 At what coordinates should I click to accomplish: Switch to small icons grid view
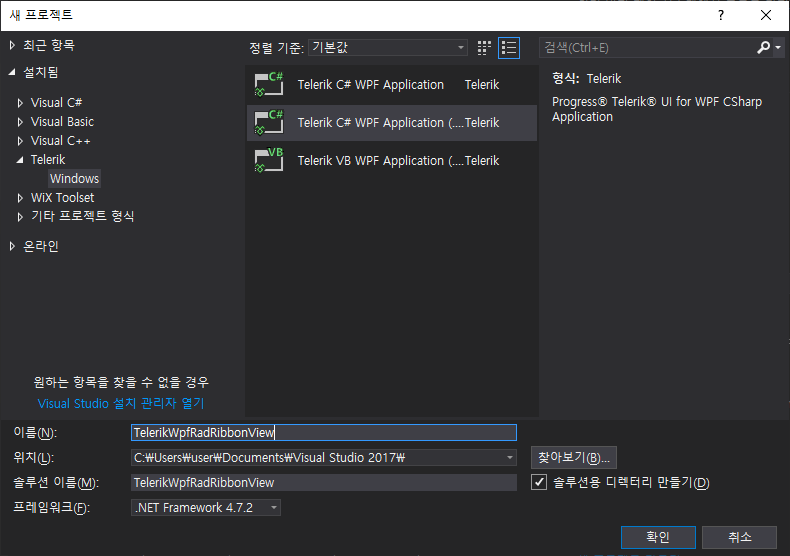[484, 48]
